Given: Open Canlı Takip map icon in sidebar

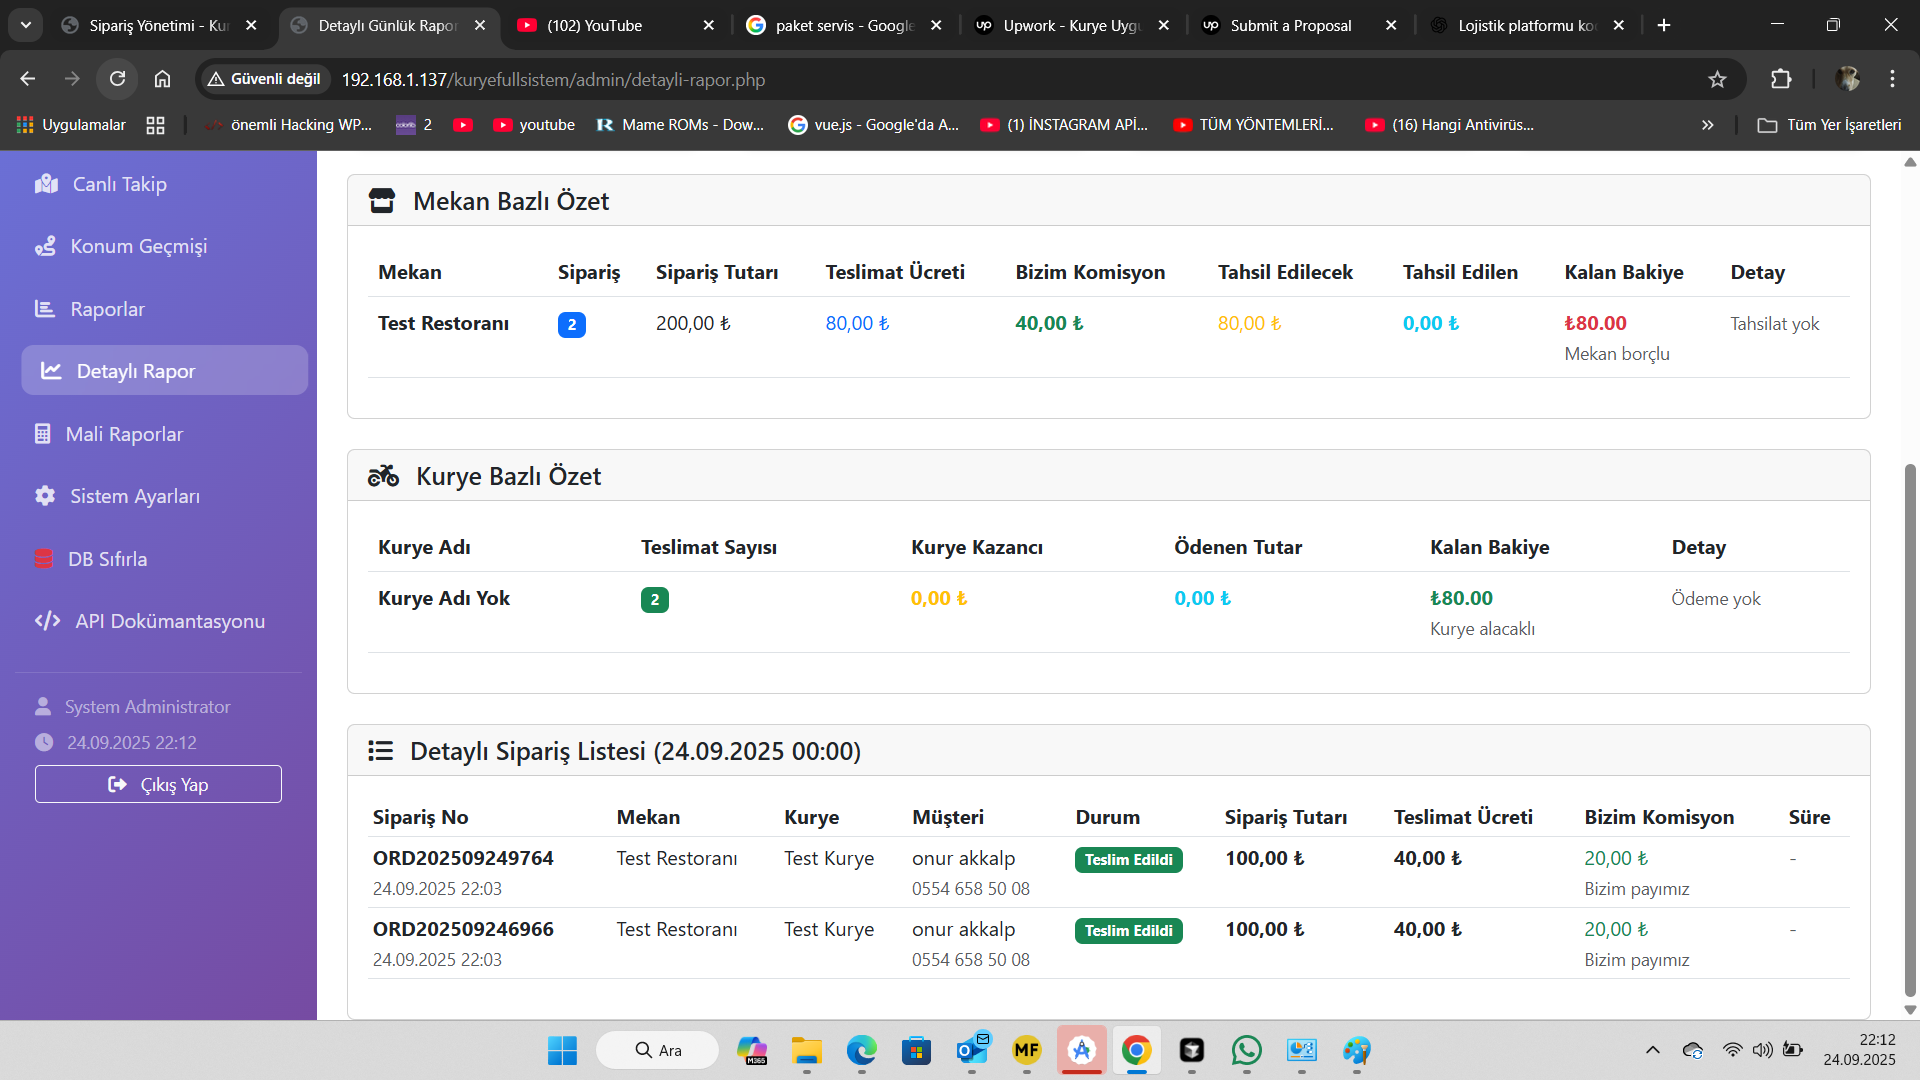Looking at the screenshot, I should [46, 184].
